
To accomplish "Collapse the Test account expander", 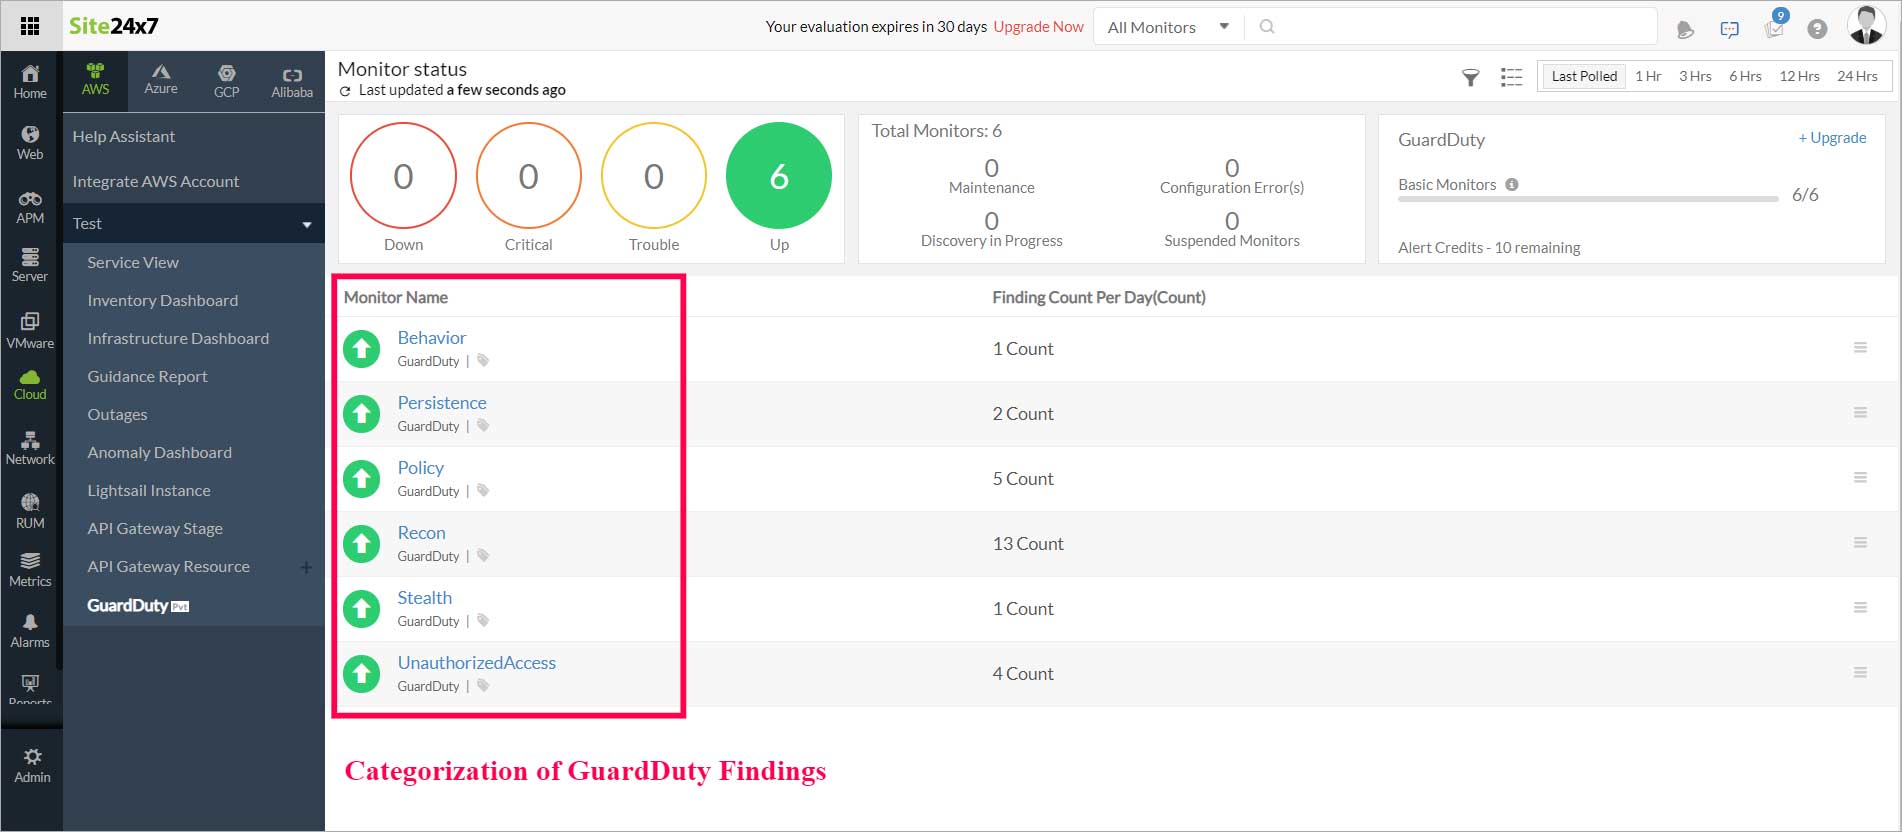I will (x=307, y=224).
